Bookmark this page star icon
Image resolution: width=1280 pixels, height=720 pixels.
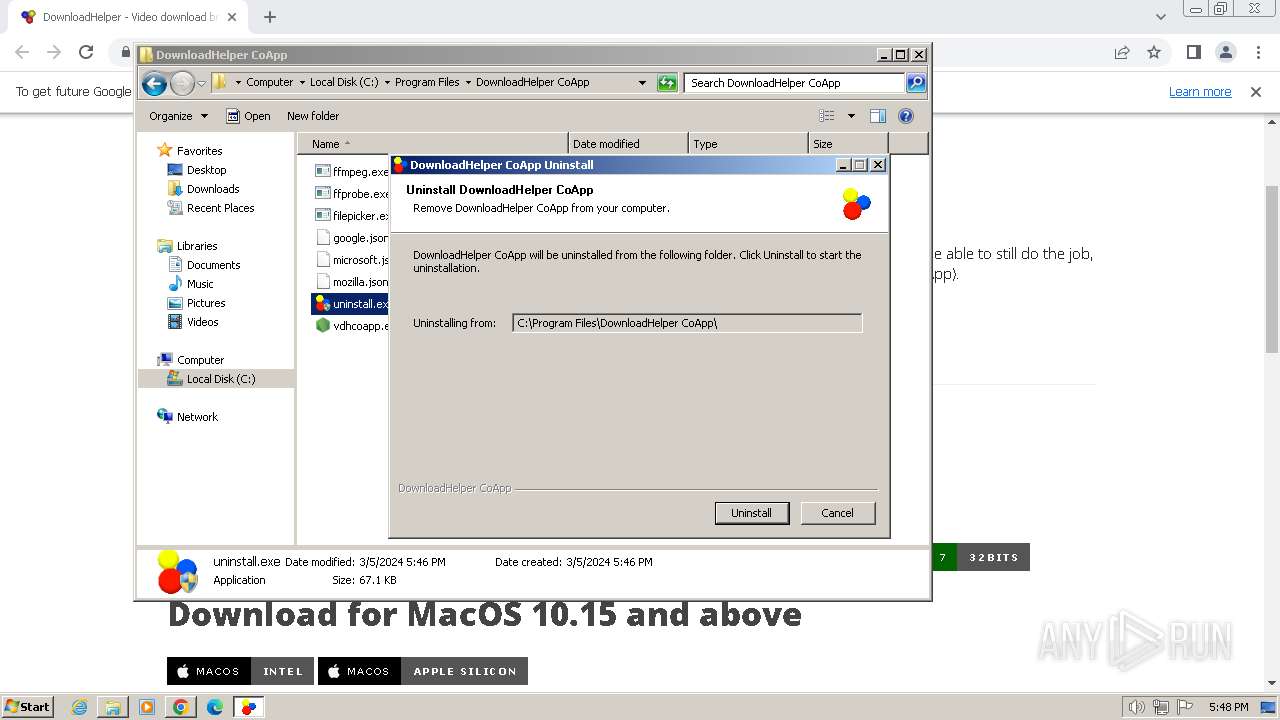pyautogui.click(x=1154, y=52)
